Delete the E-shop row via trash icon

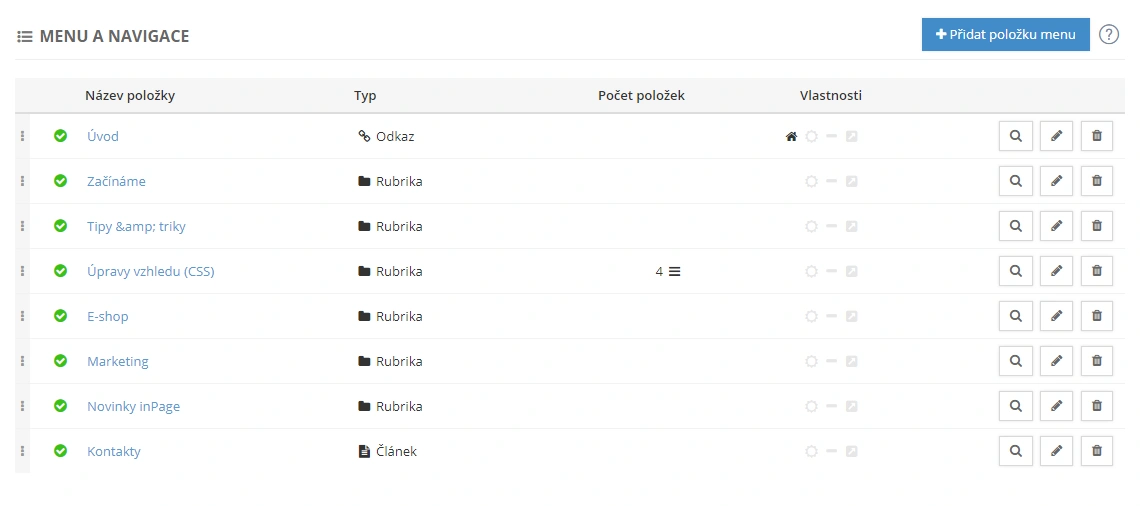coord(1096,316)
